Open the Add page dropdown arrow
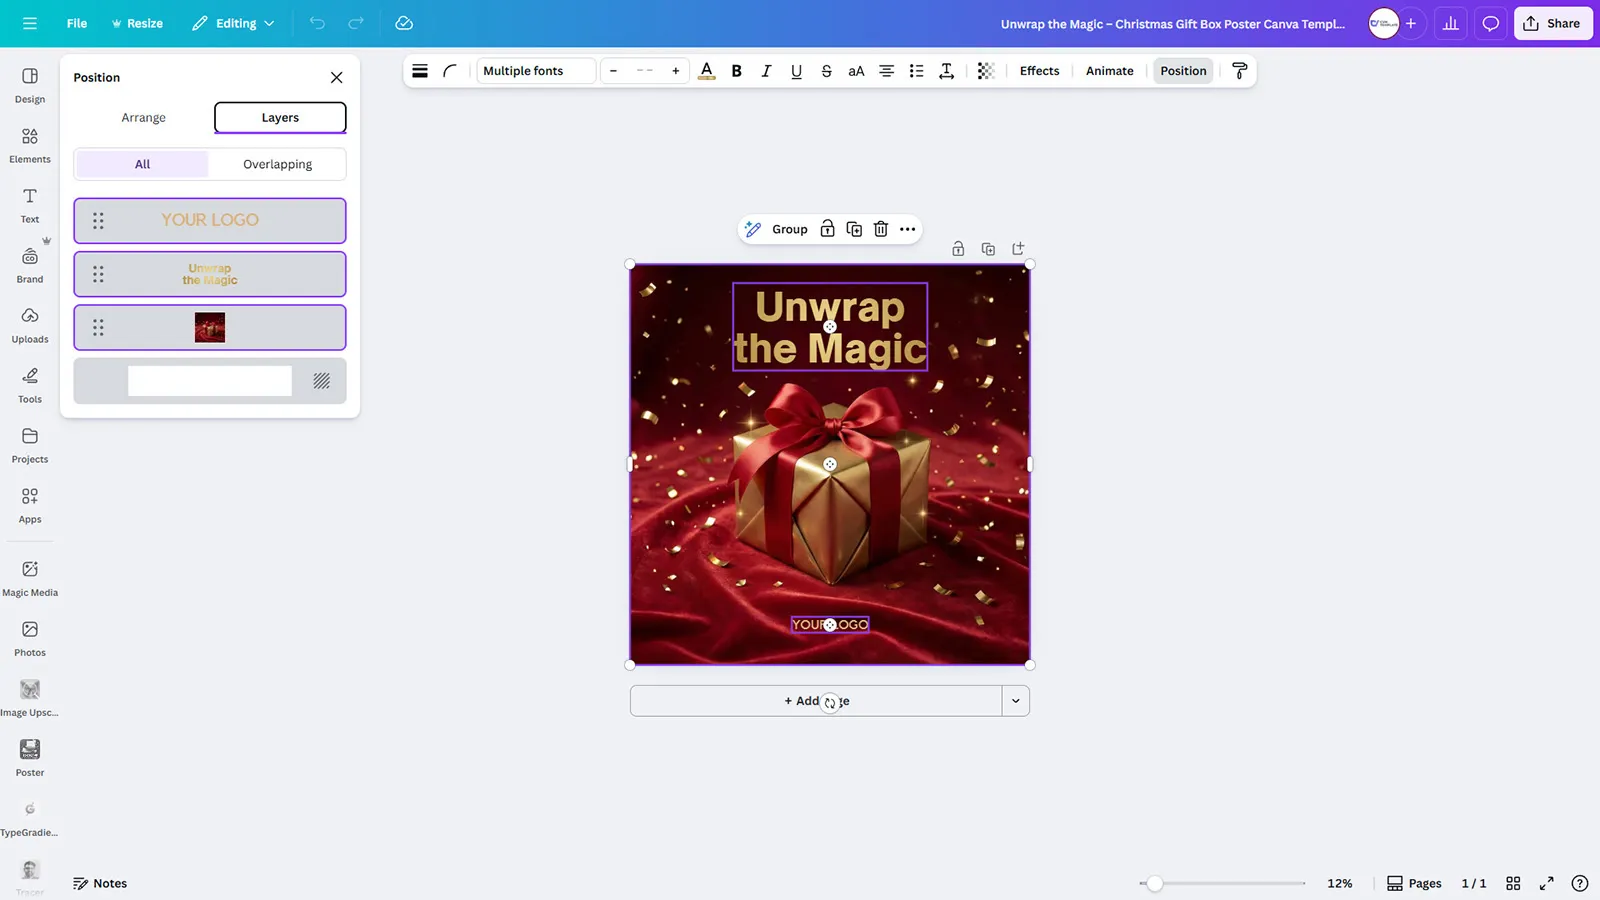 tap(1015, 700)
